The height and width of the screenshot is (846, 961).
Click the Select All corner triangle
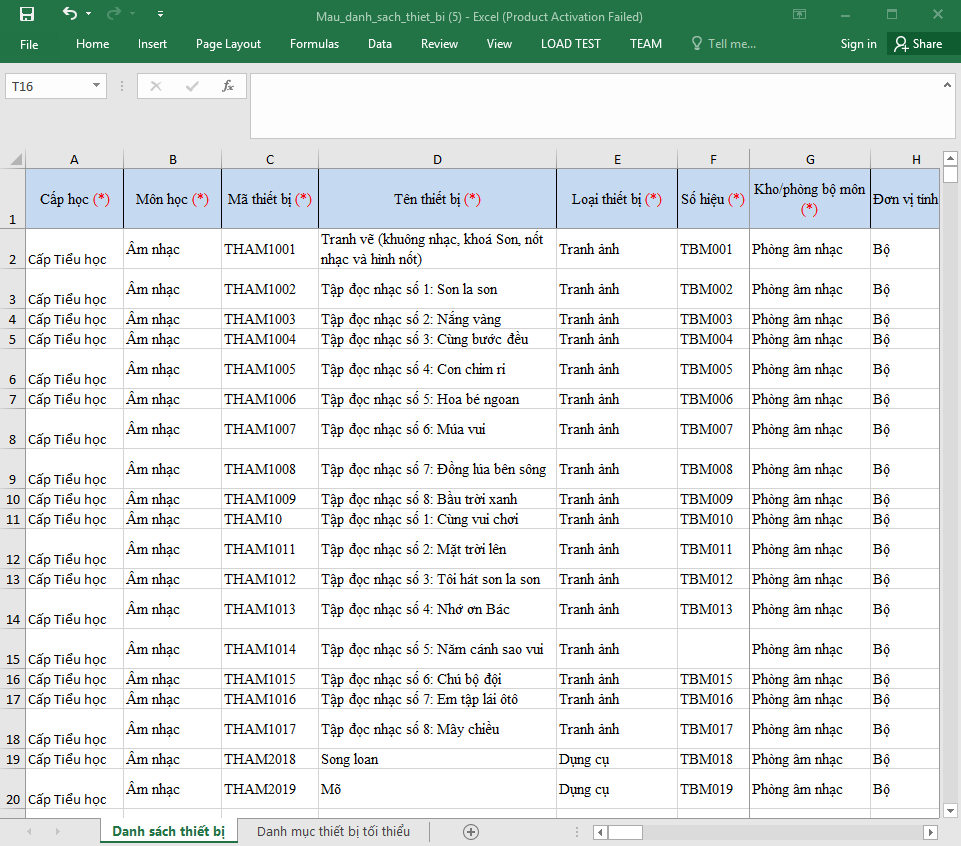15,159
